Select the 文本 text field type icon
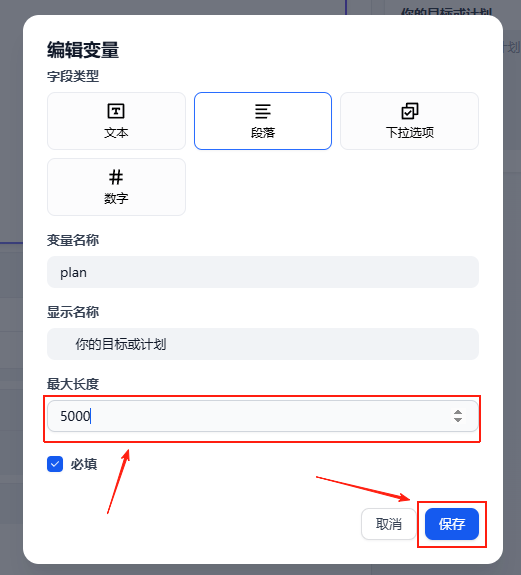The height and width of the screenshot is (575, 521). 116,111
